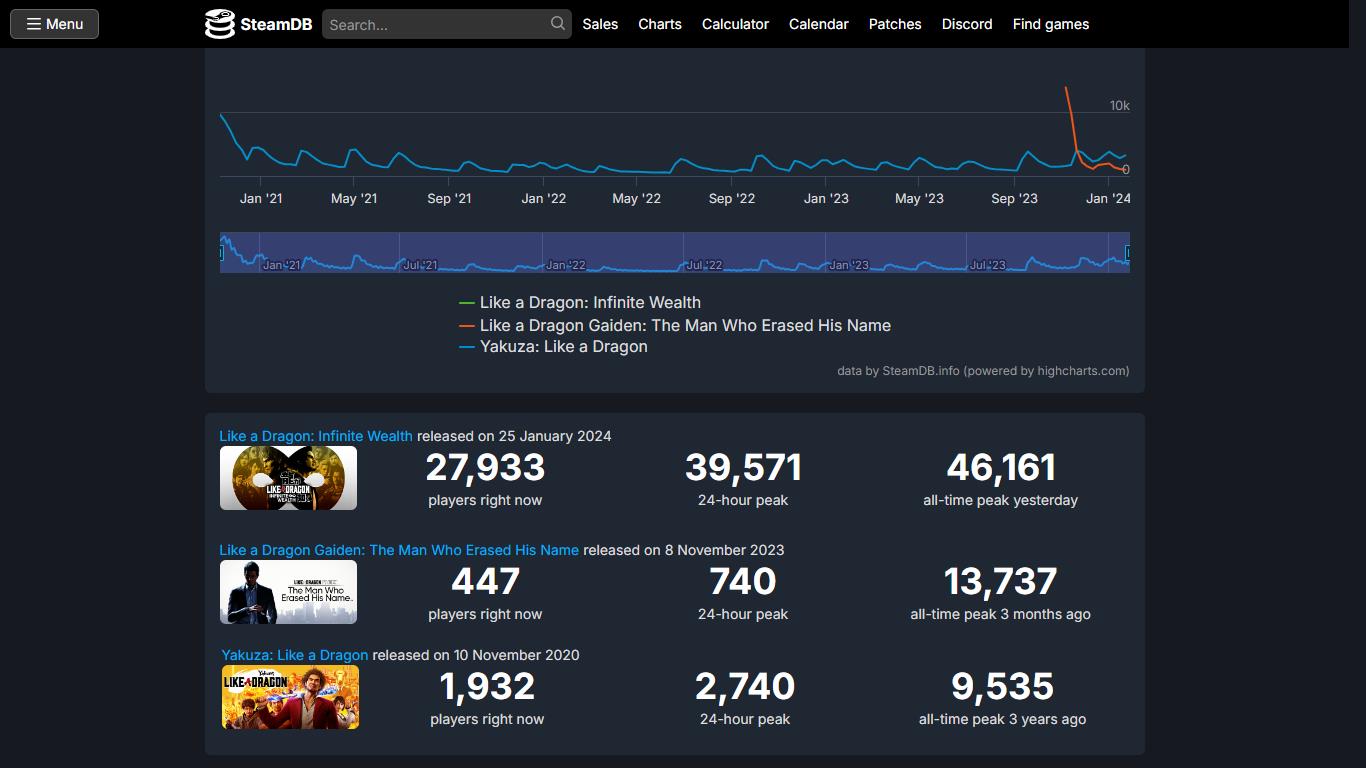This screenshot has height=768, width=1366.
Task: Toggle Like a Dragon Gaiden legend series
Action: coord(684,325)
